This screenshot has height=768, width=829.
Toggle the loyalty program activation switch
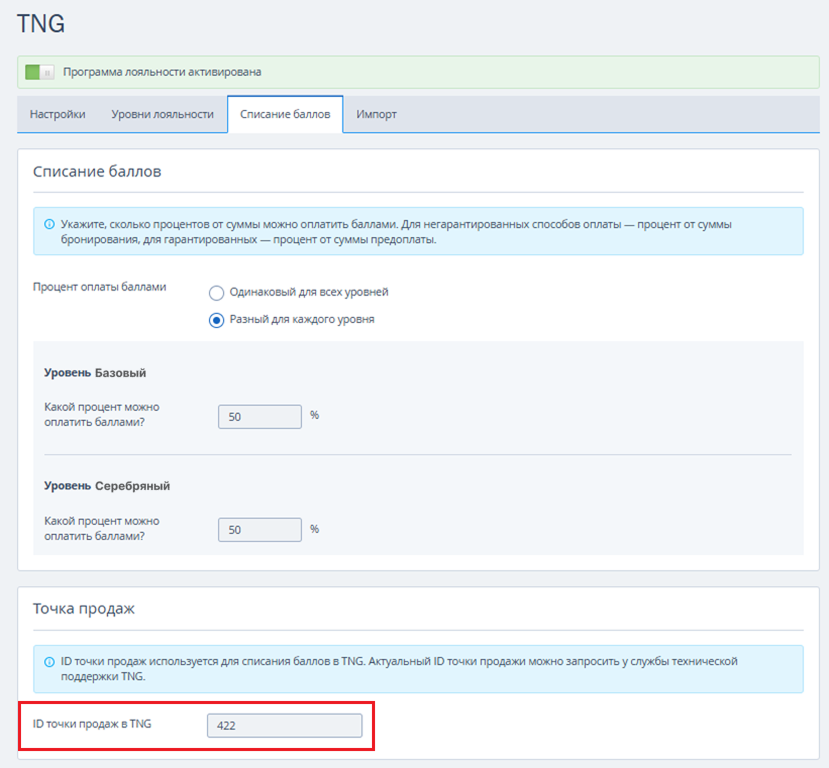pyautogui.click(x=40, y=72)
